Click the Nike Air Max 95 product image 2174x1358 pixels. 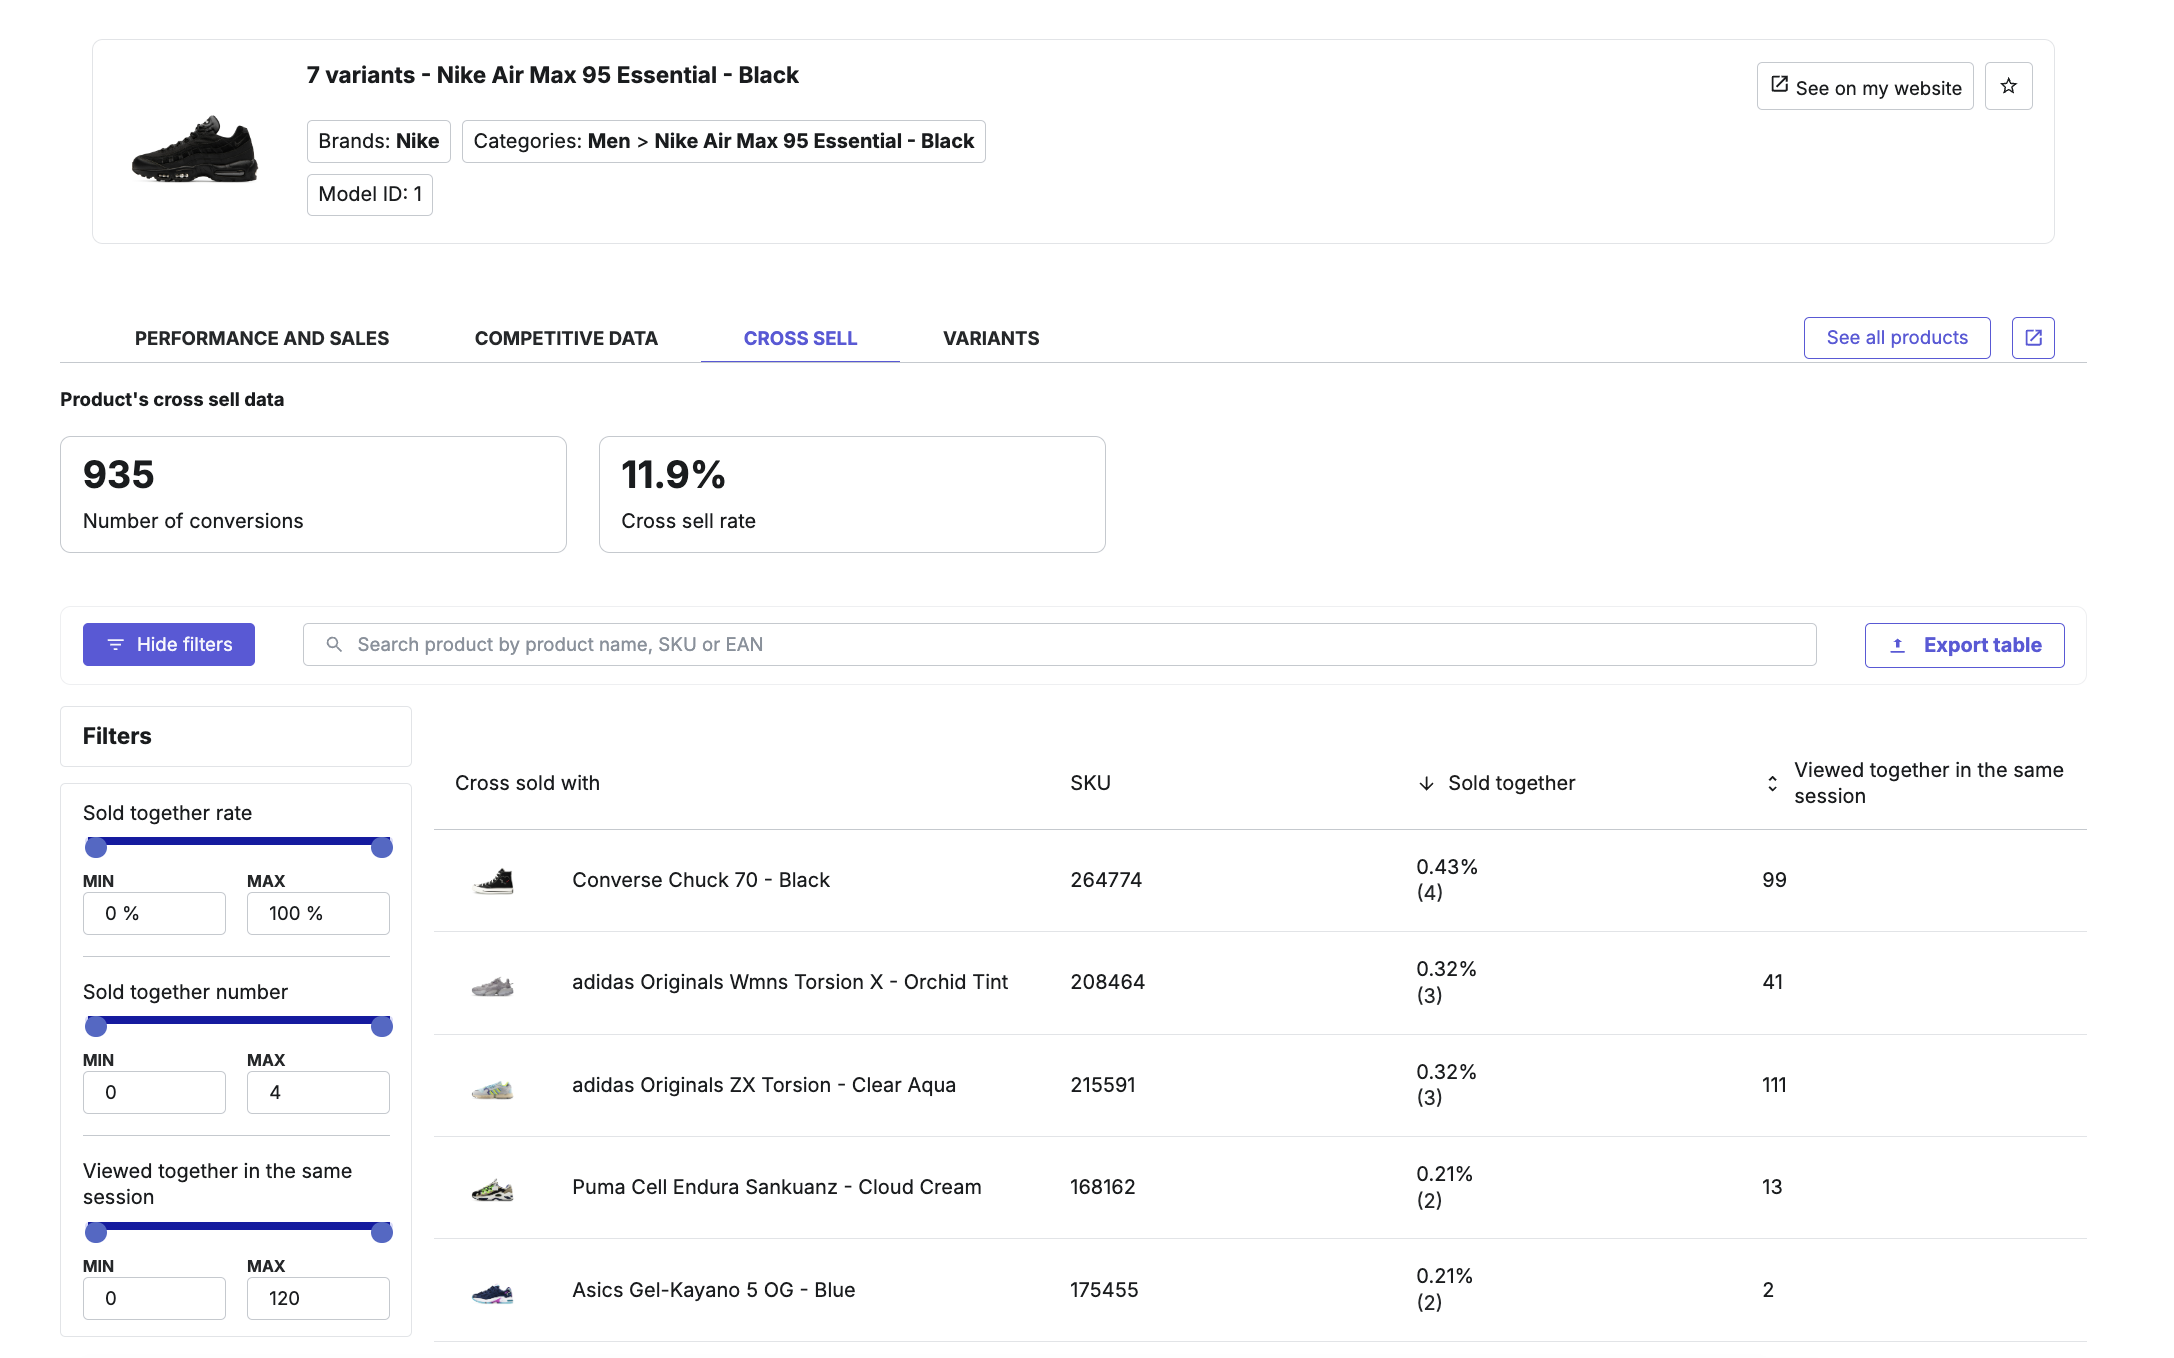tap(196, 148)
